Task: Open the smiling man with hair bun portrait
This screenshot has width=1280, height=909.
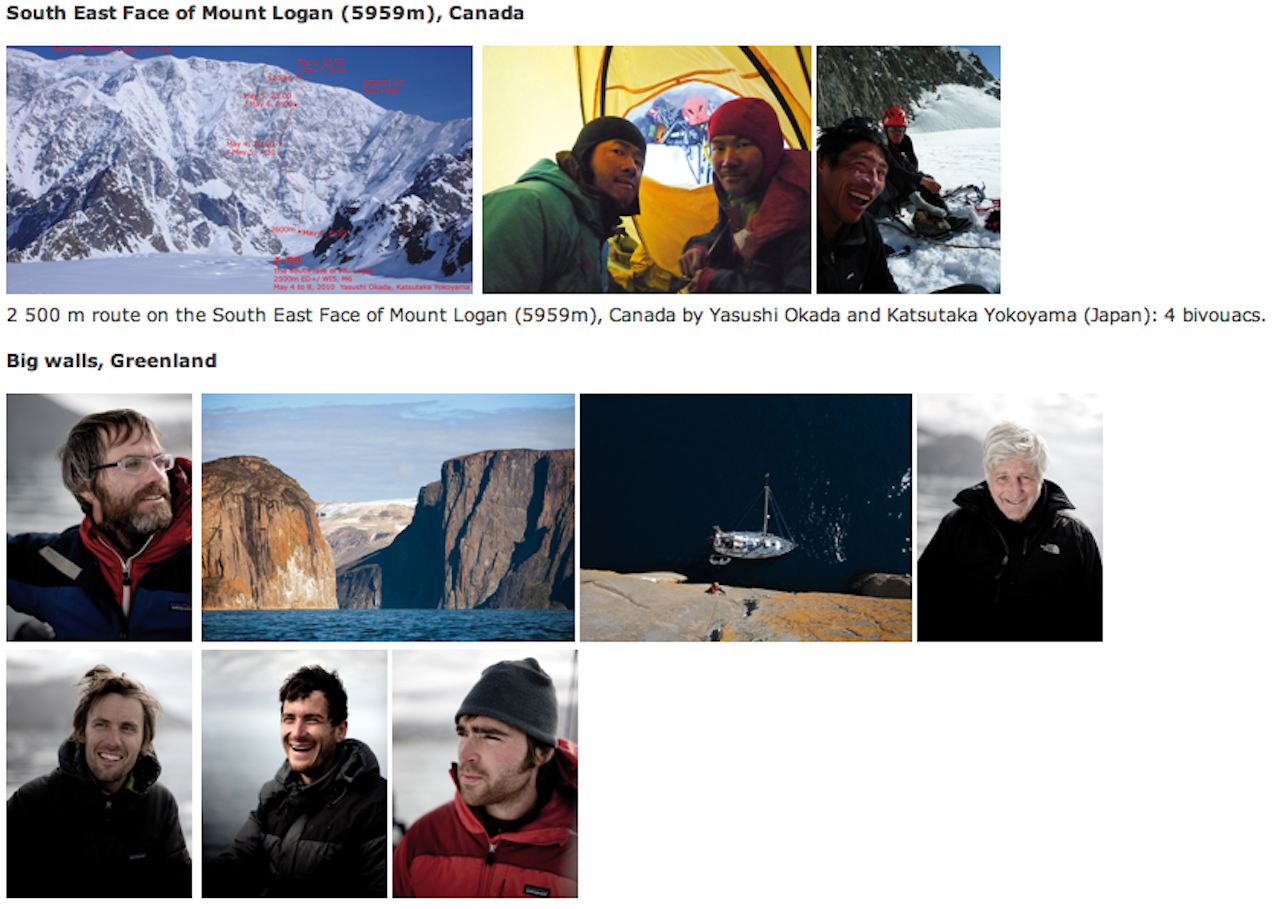Action: tap(99, 774)
